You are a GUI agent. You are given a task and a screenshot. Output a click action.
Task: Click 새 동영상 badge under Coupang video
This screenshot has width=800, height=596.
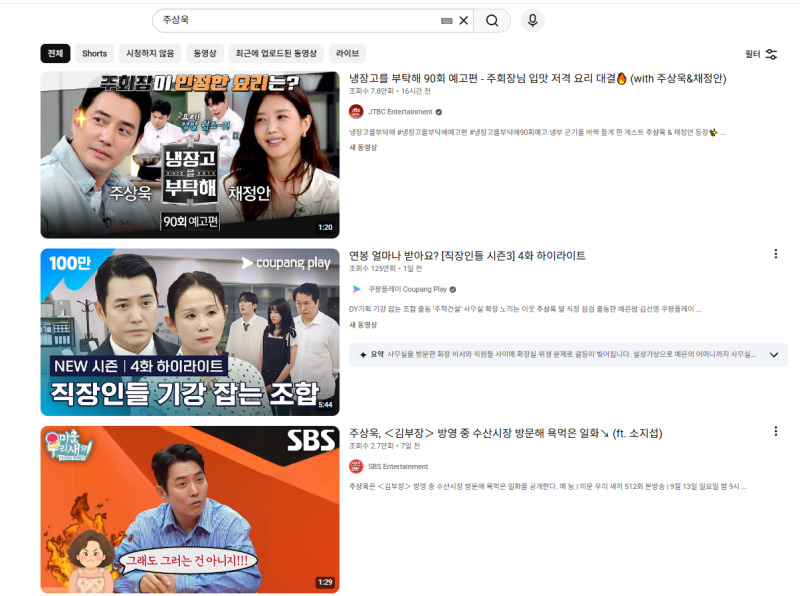[363, 325]
